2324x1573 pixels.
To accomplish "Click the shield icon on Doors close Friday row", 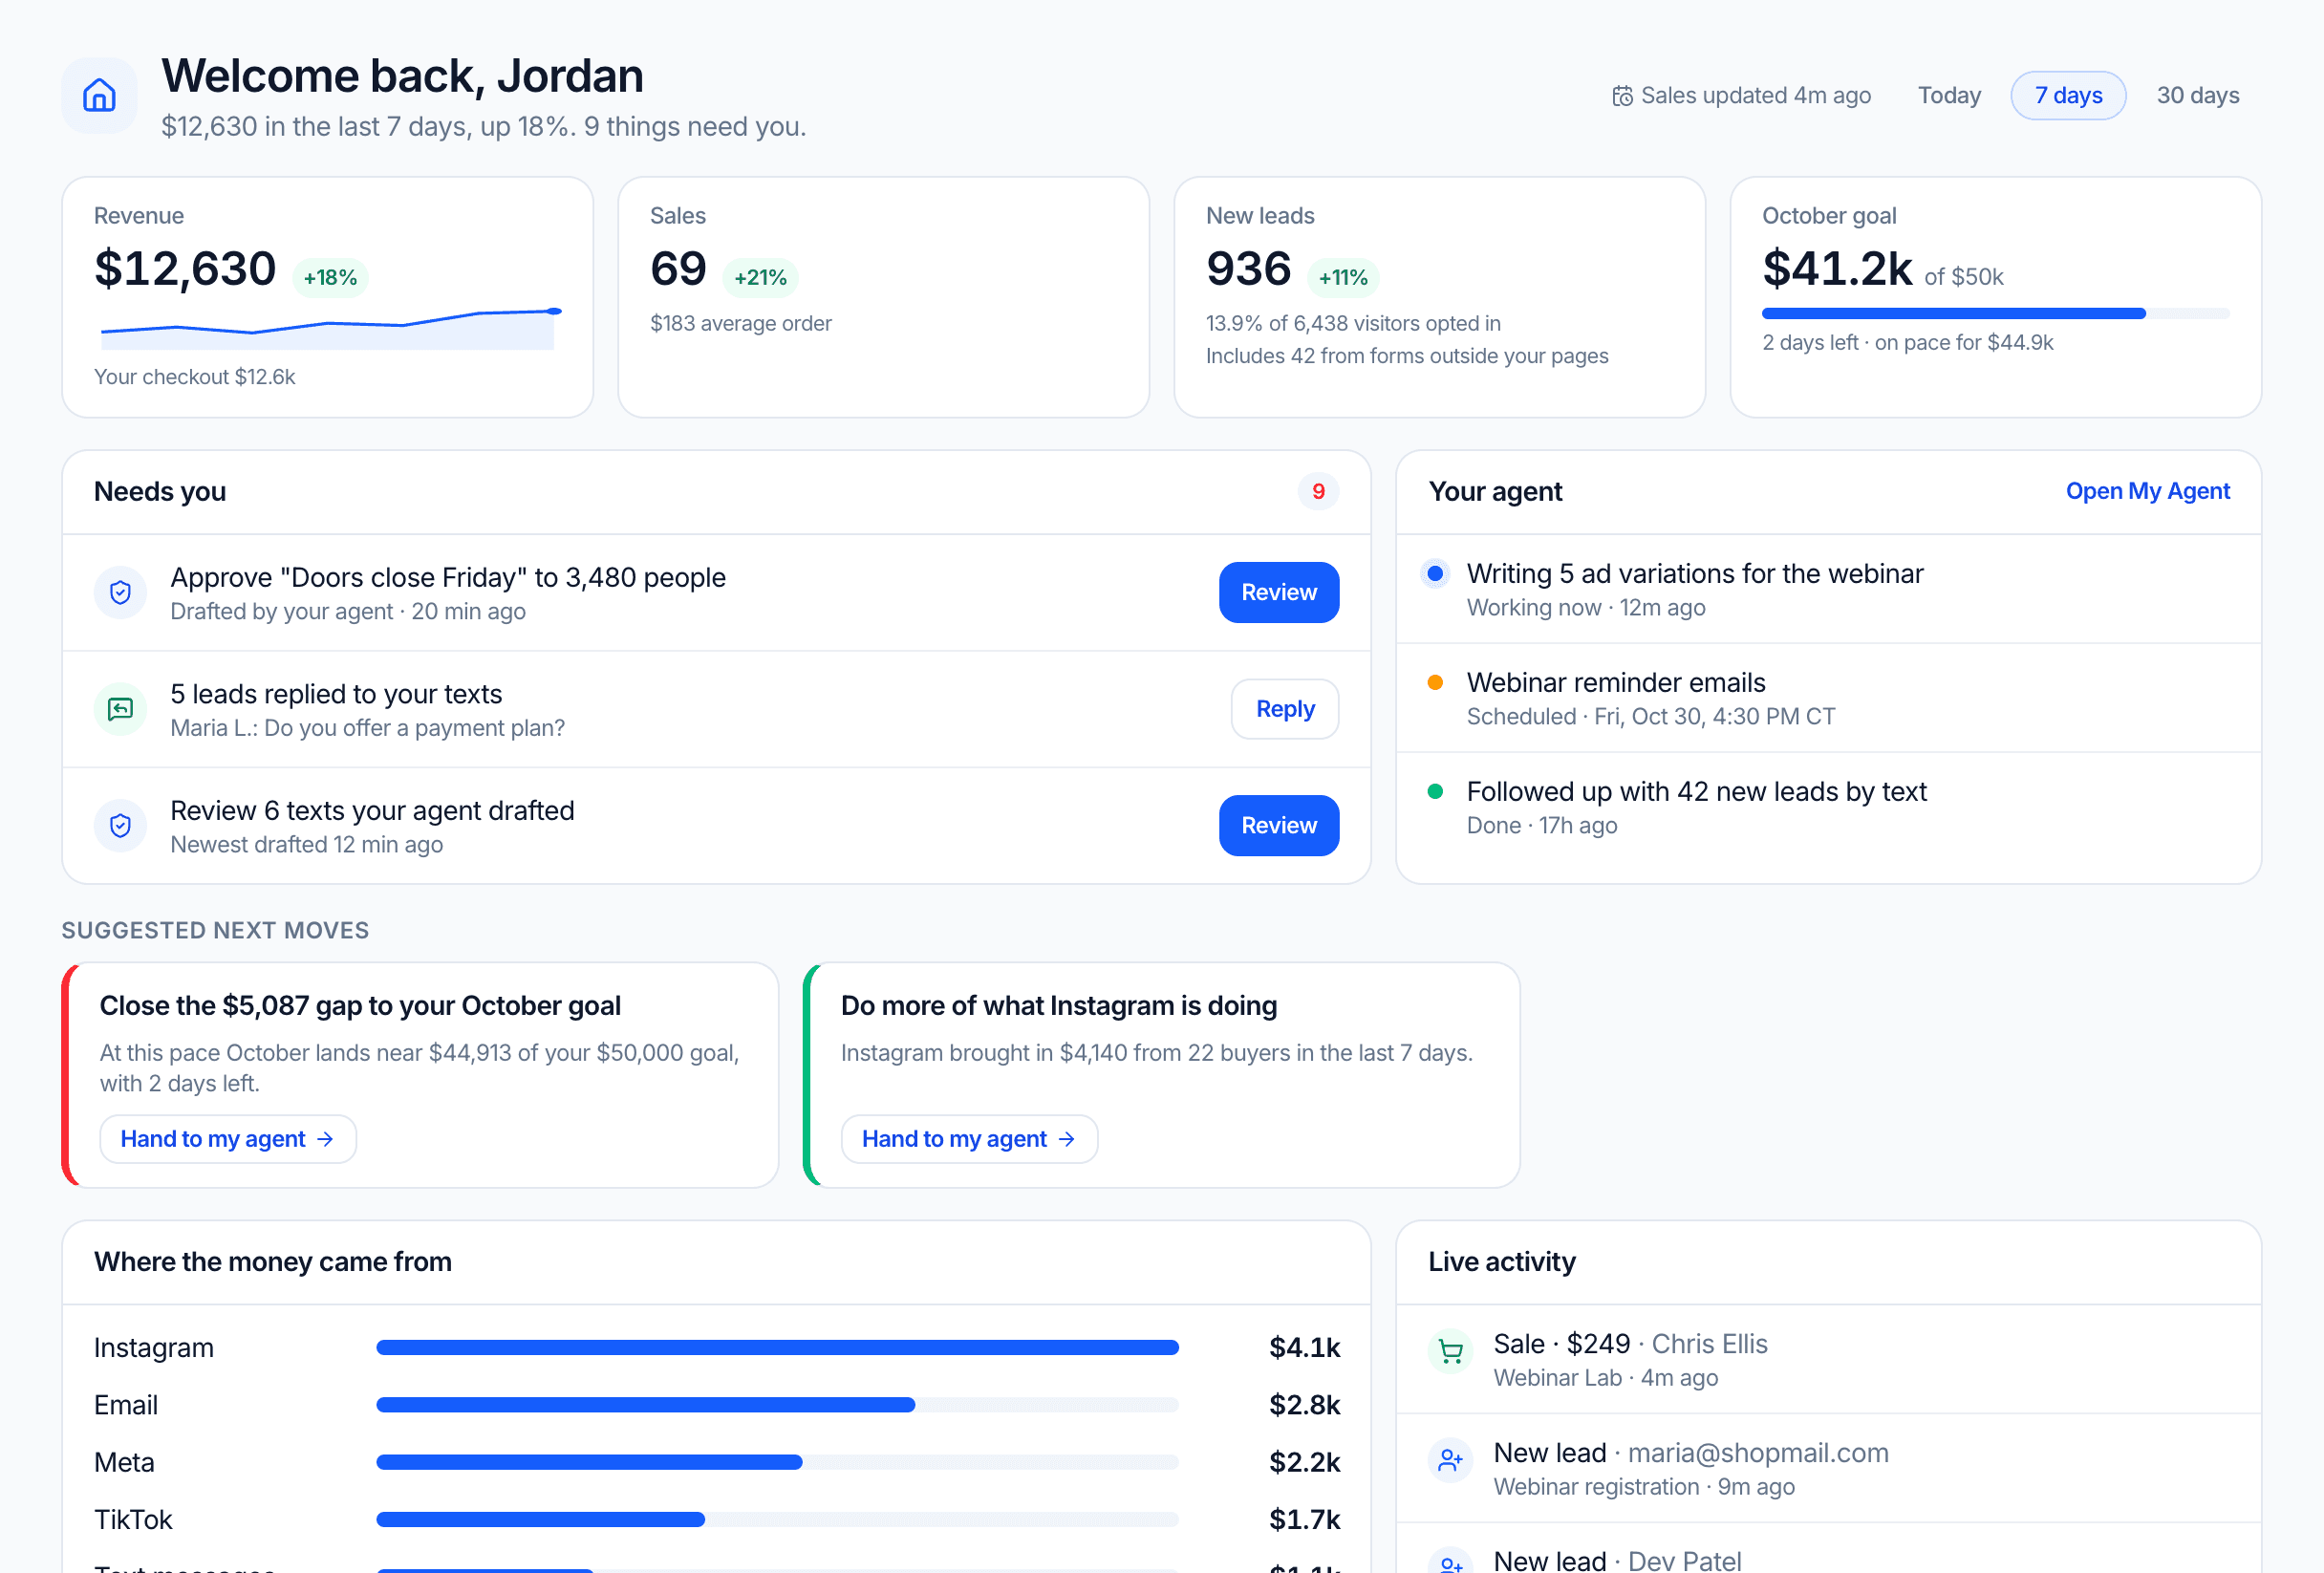I will point(120,593).
